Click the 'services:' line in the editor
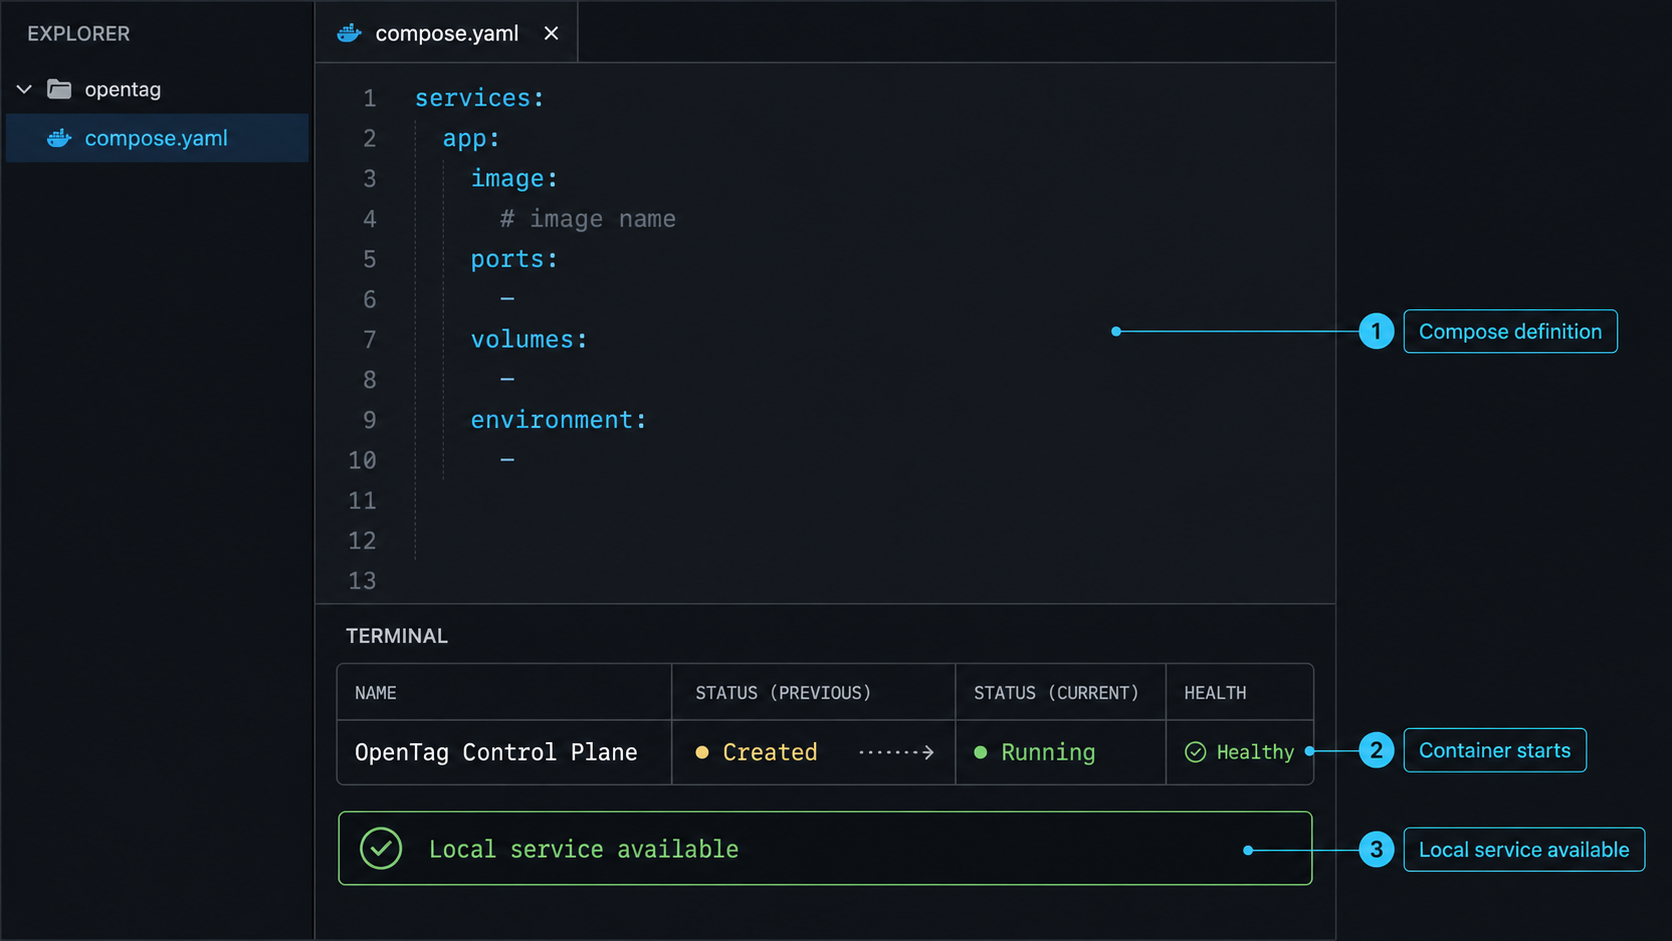Viewport: 1672px width, 941px height. point(480,98)
